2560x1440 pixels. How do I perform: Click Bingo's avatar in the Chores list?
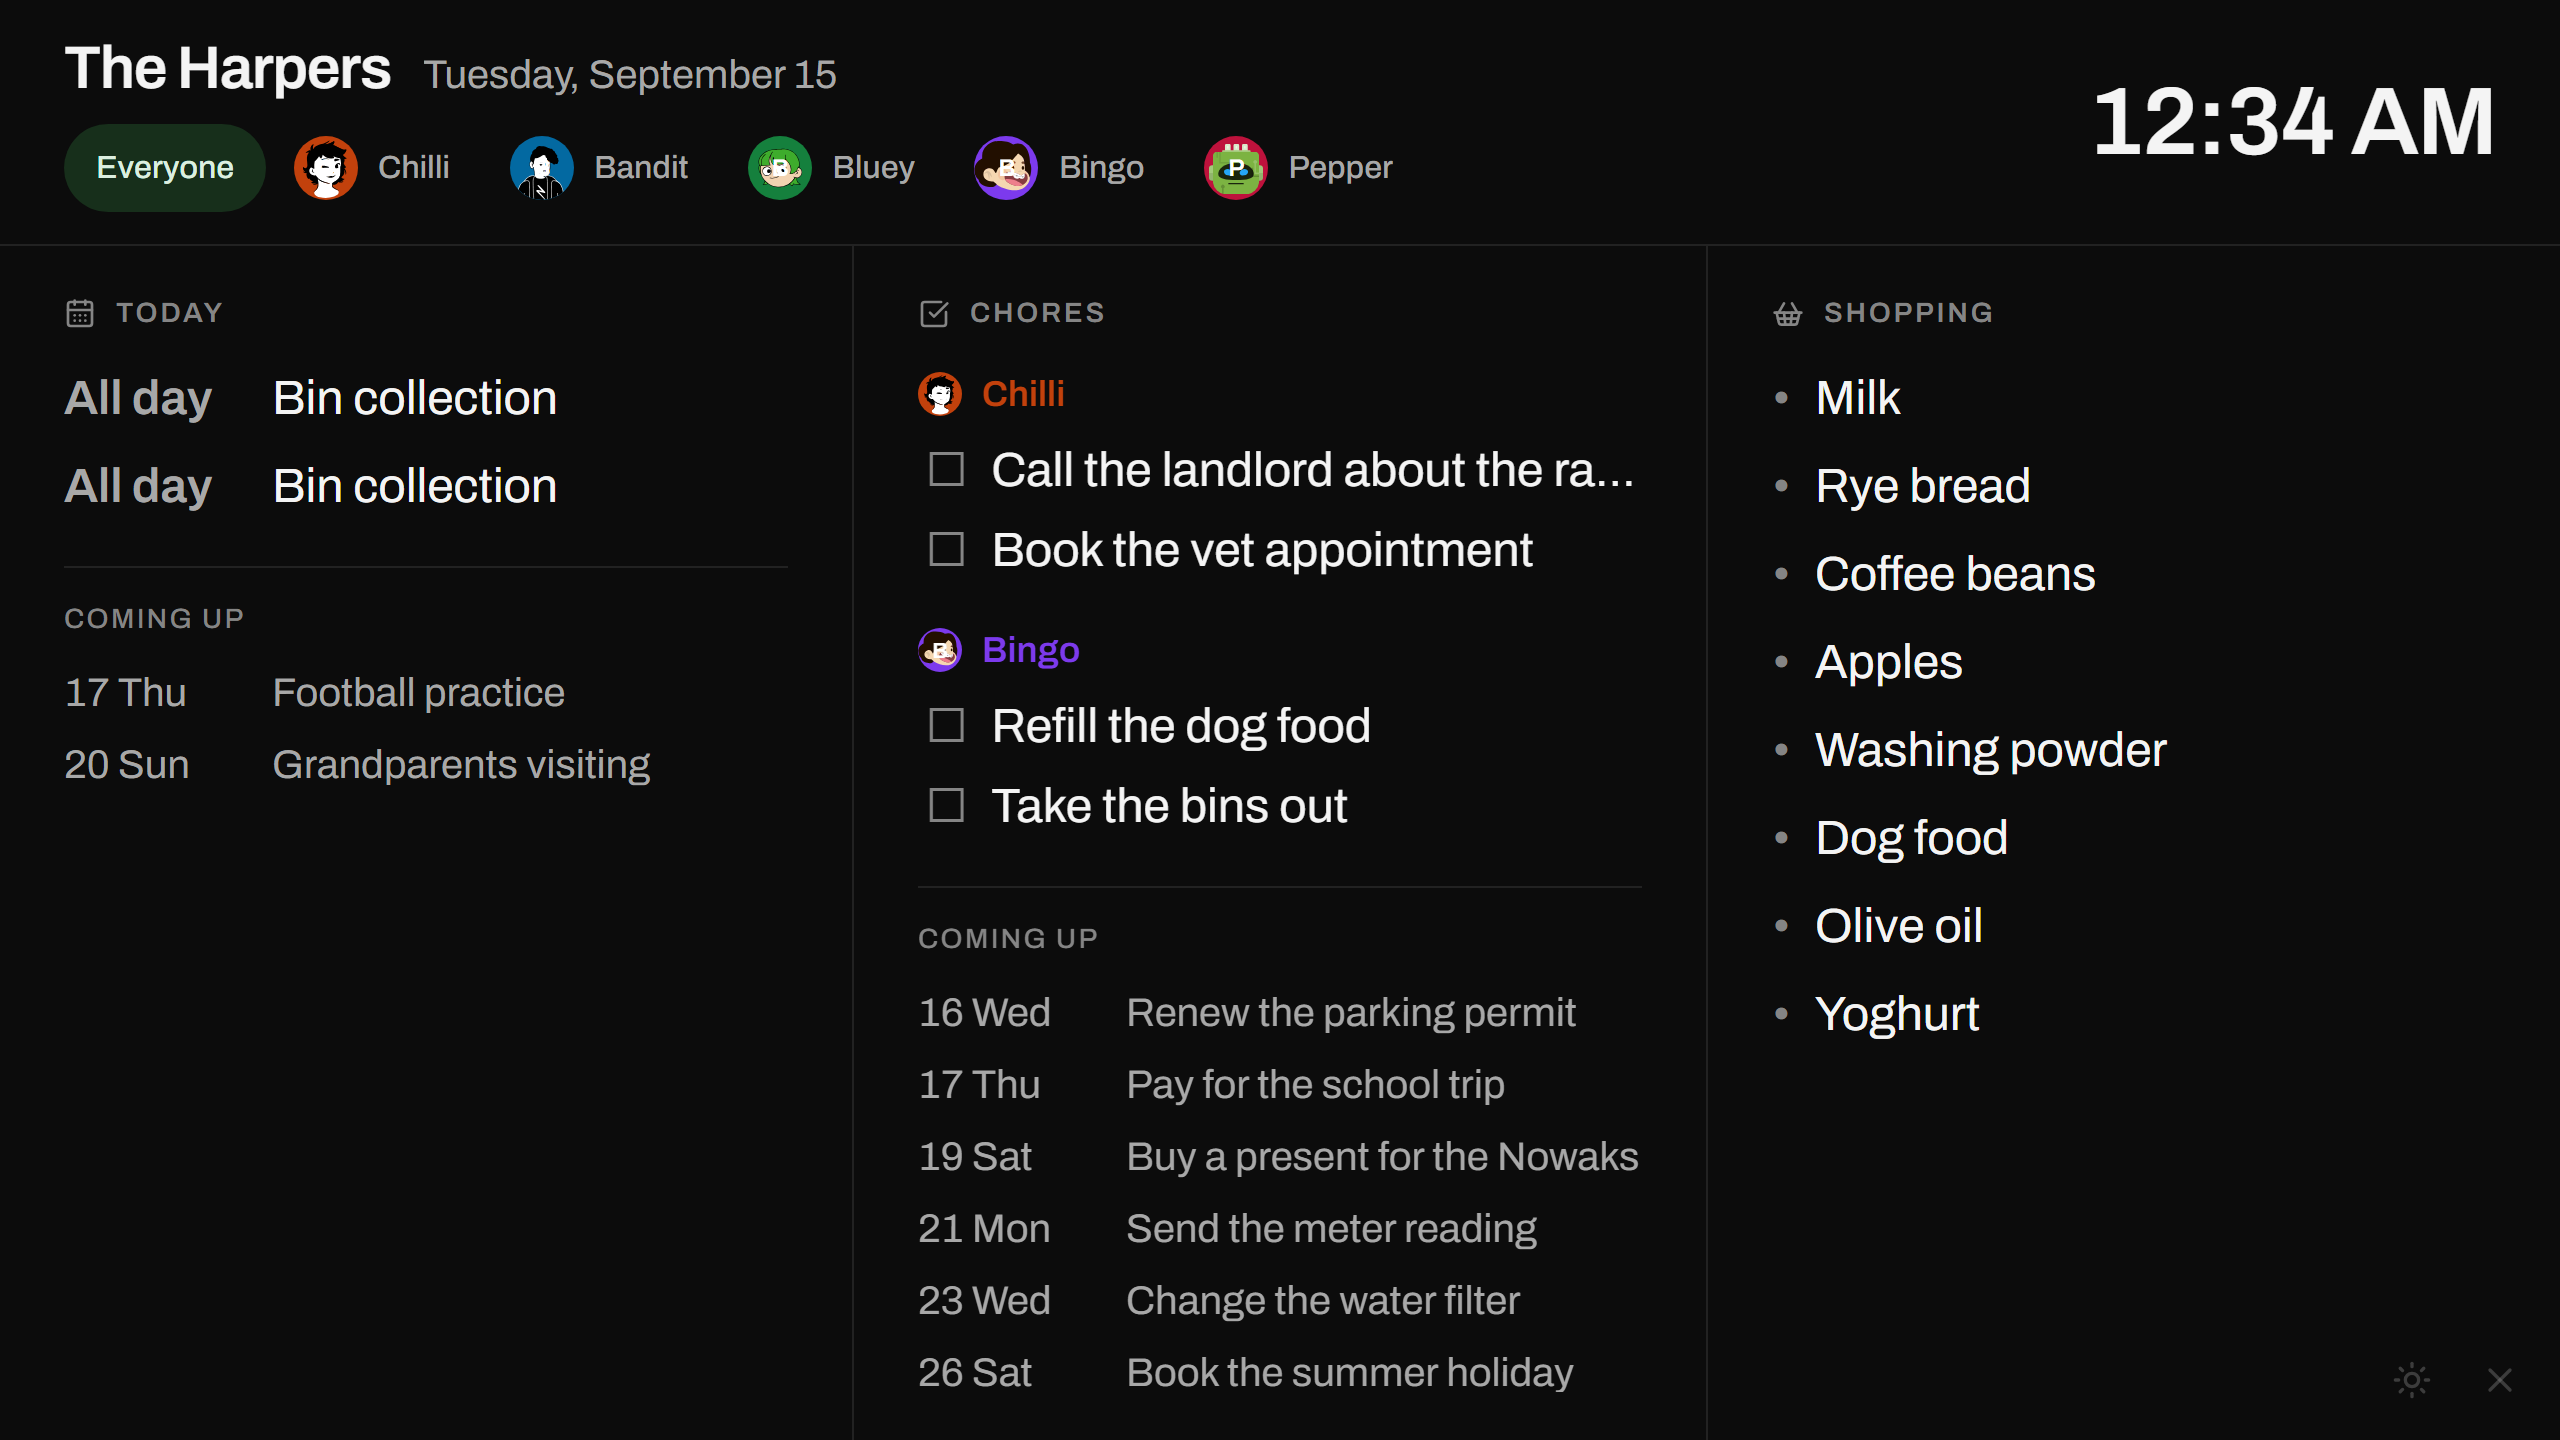coord(940,650)
